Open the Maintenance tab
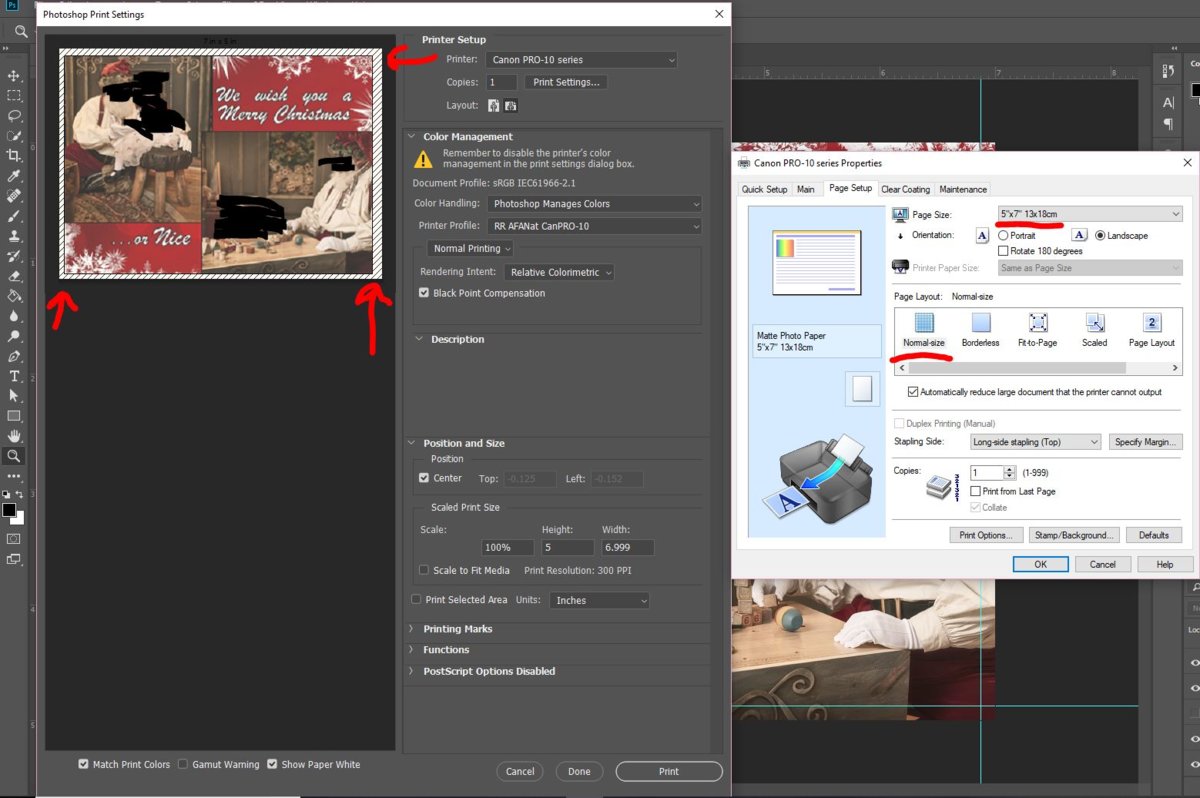Image resolution: width=1200 pixels, height=798 pixels. pos(962,189)
